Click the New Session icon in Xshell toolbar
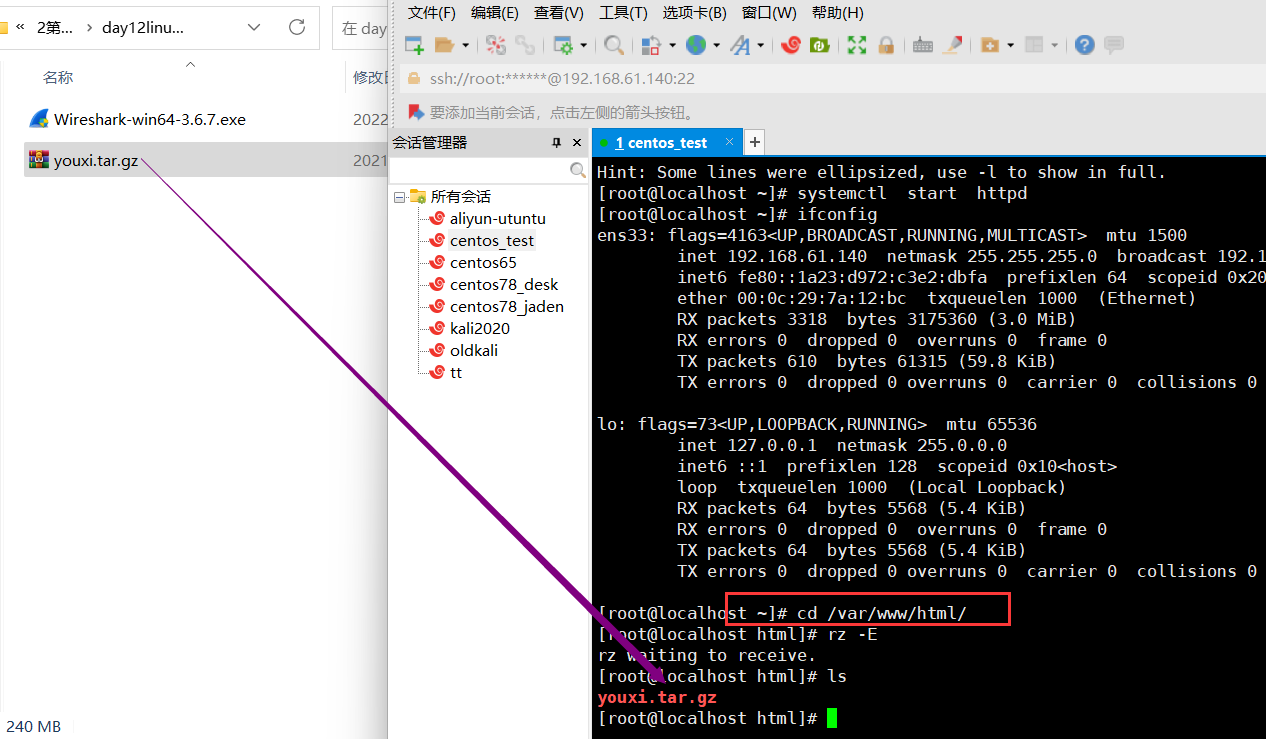Screen dimensions: 1266x739 coord(414,45)
